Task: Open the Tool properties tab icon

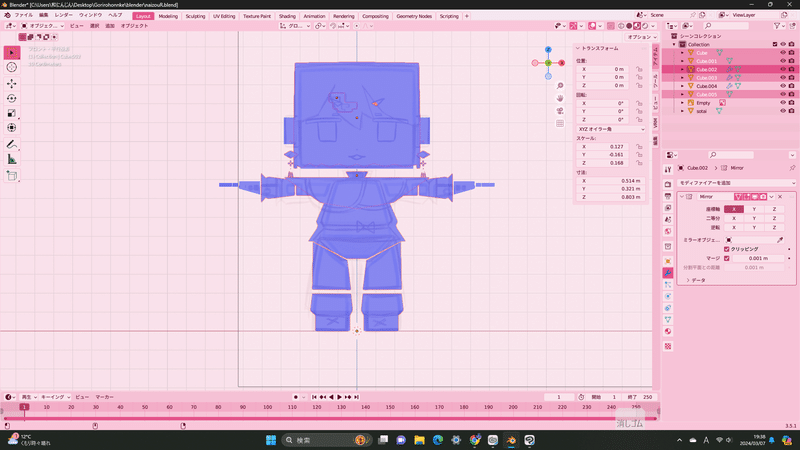Action: pos(668,170)
